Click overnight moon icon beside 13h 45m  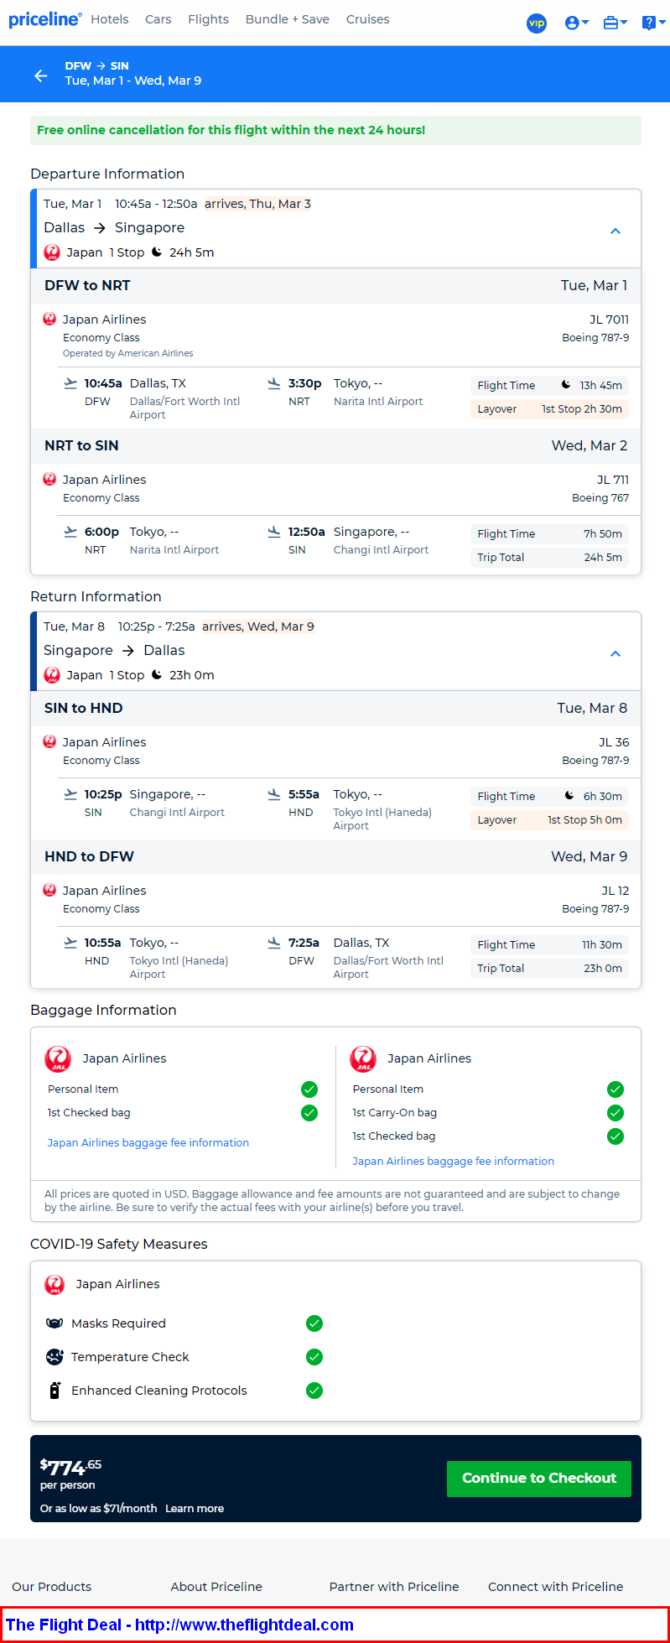pos(566,385)
